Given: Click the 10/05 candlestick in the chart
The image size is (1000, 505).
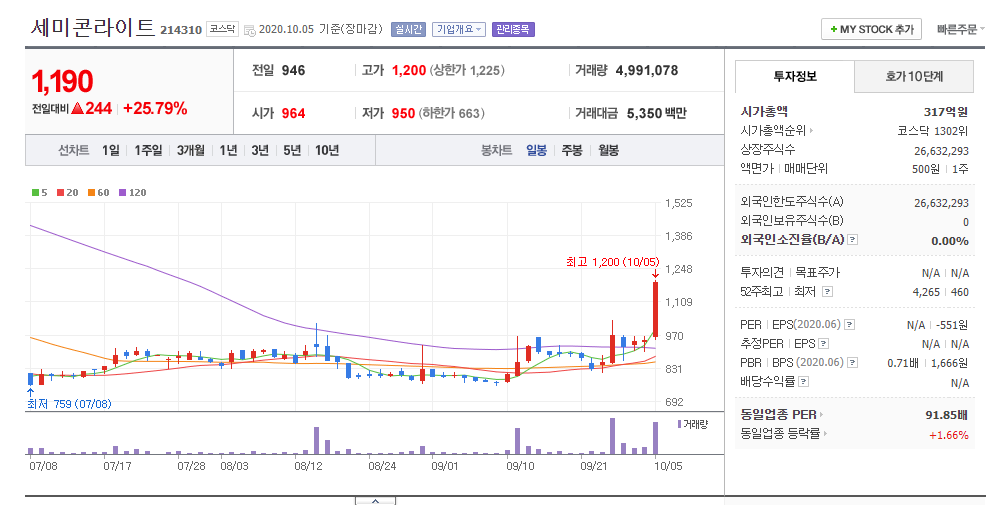Looking at the screenshot, I should point(655,309).
